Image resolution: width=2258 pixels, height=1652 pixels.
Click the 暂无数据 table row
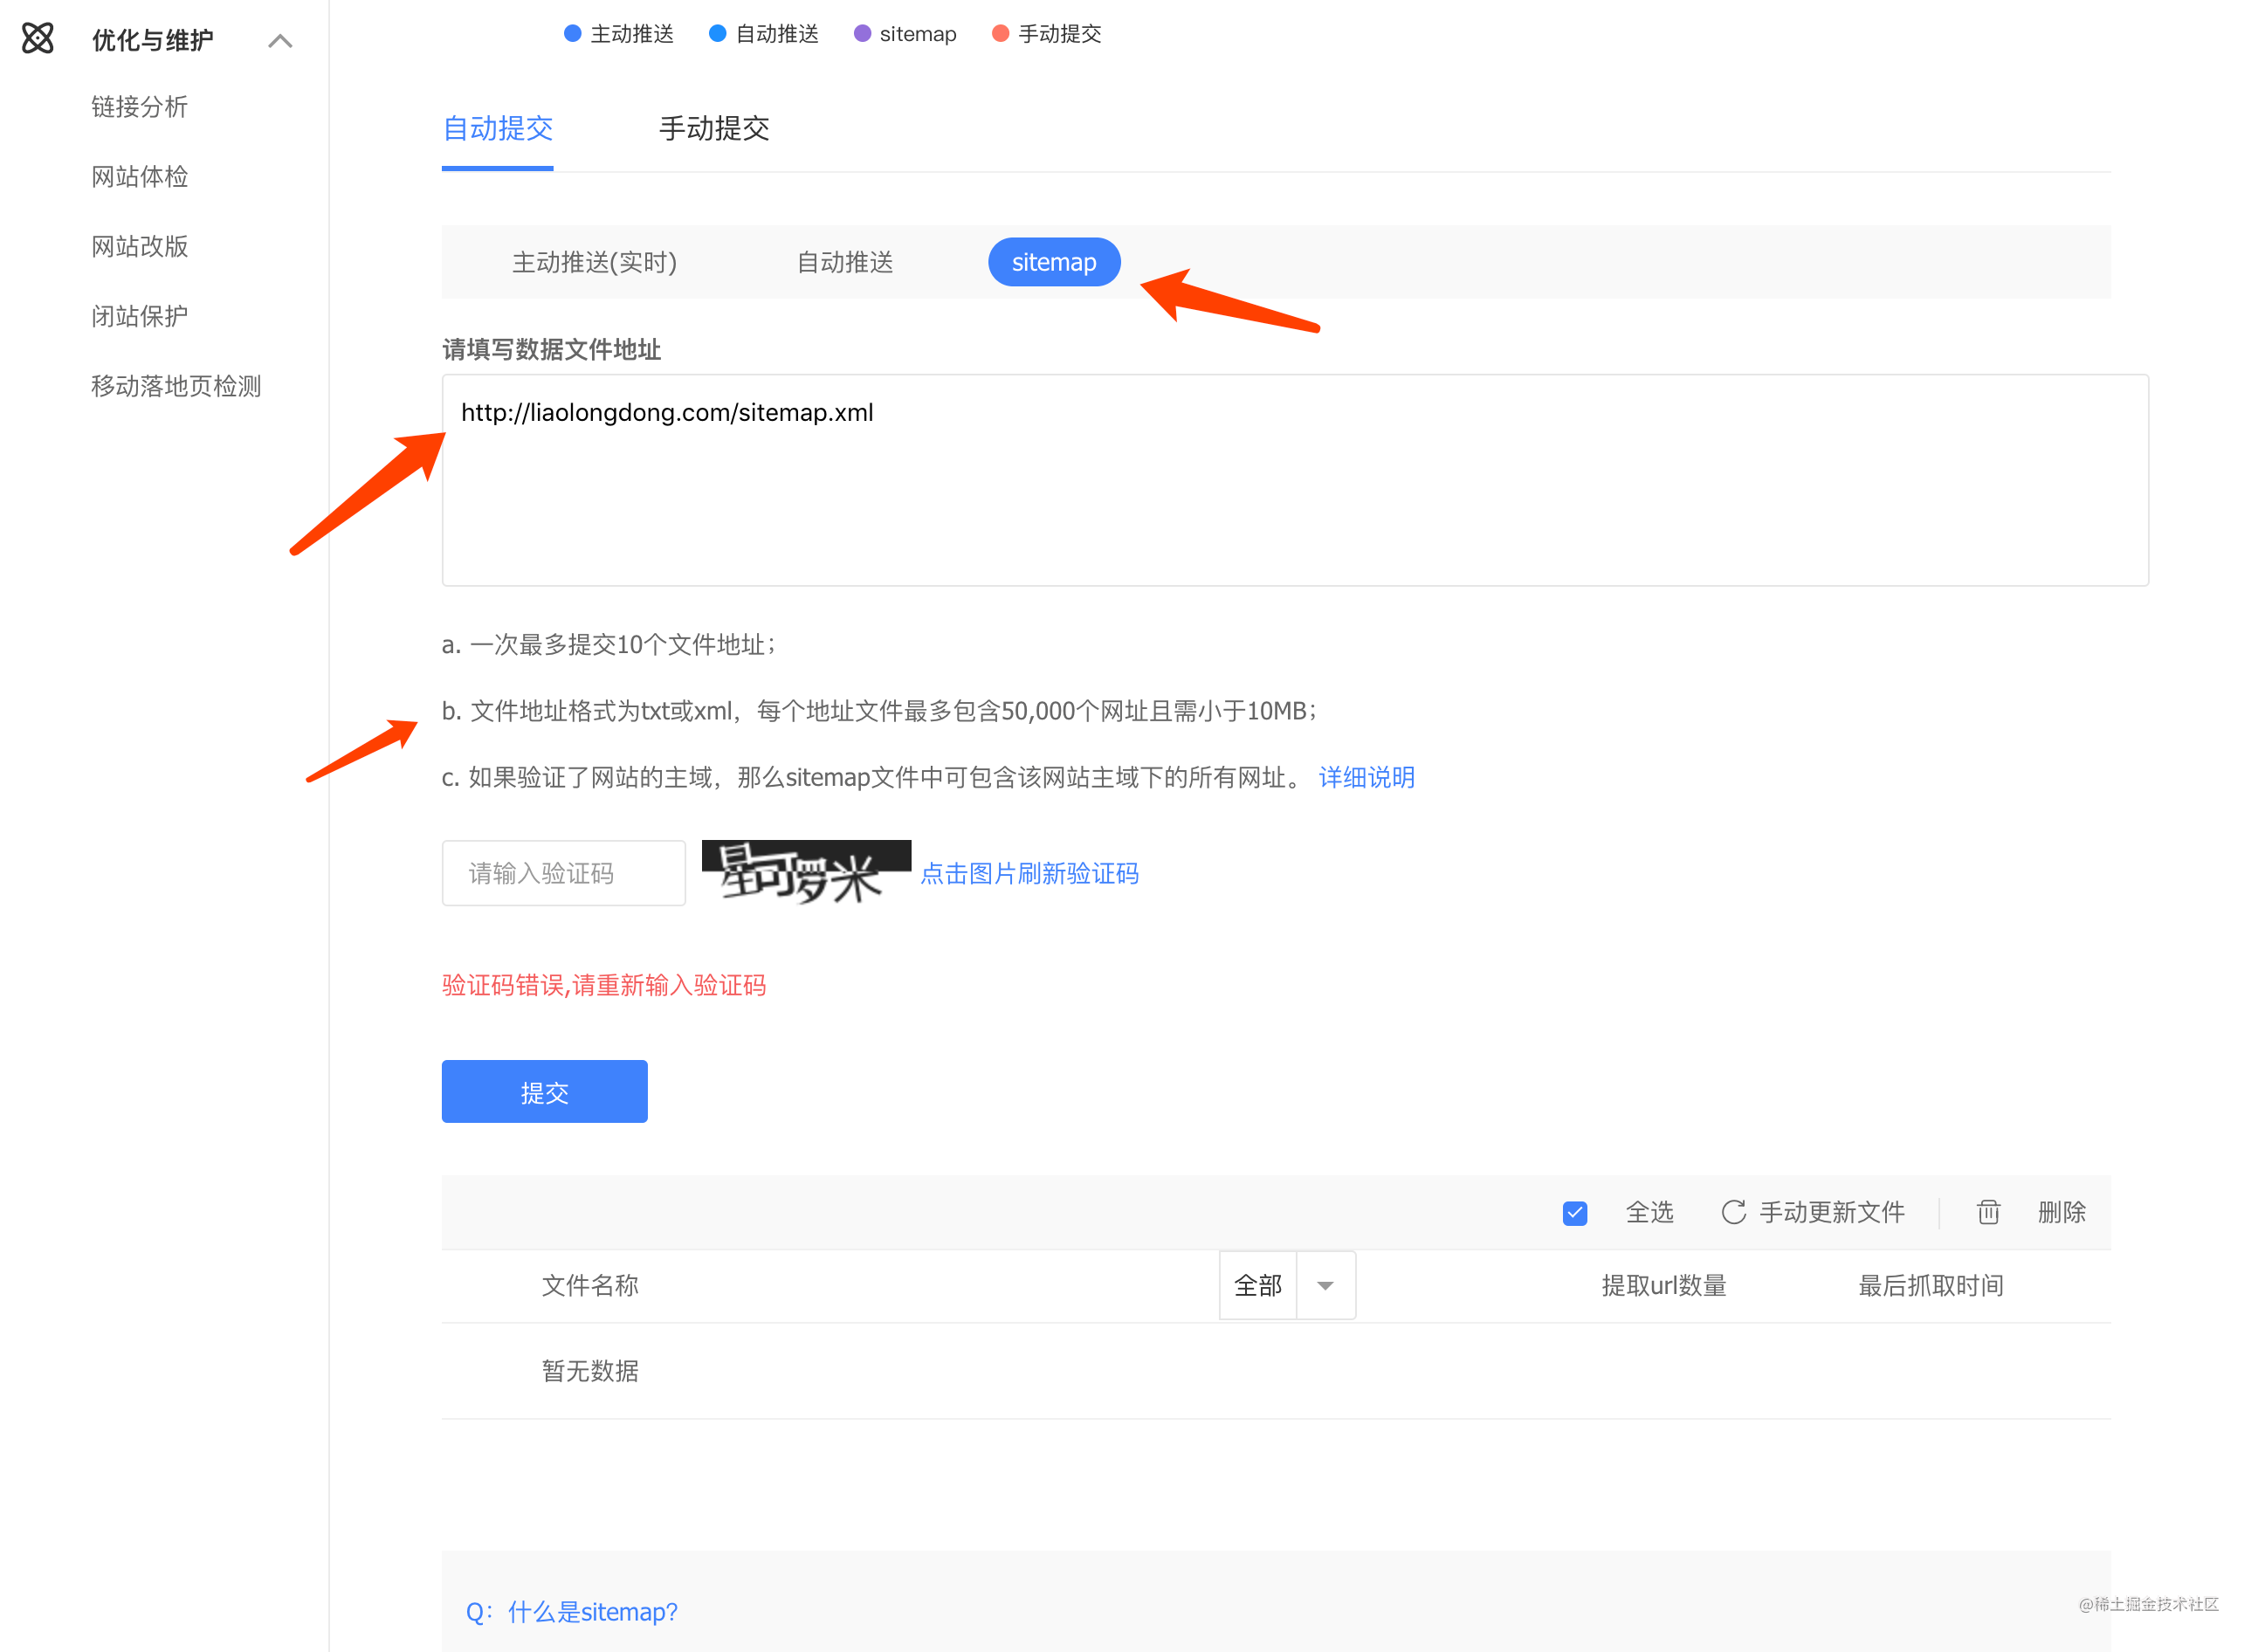1276,1371
